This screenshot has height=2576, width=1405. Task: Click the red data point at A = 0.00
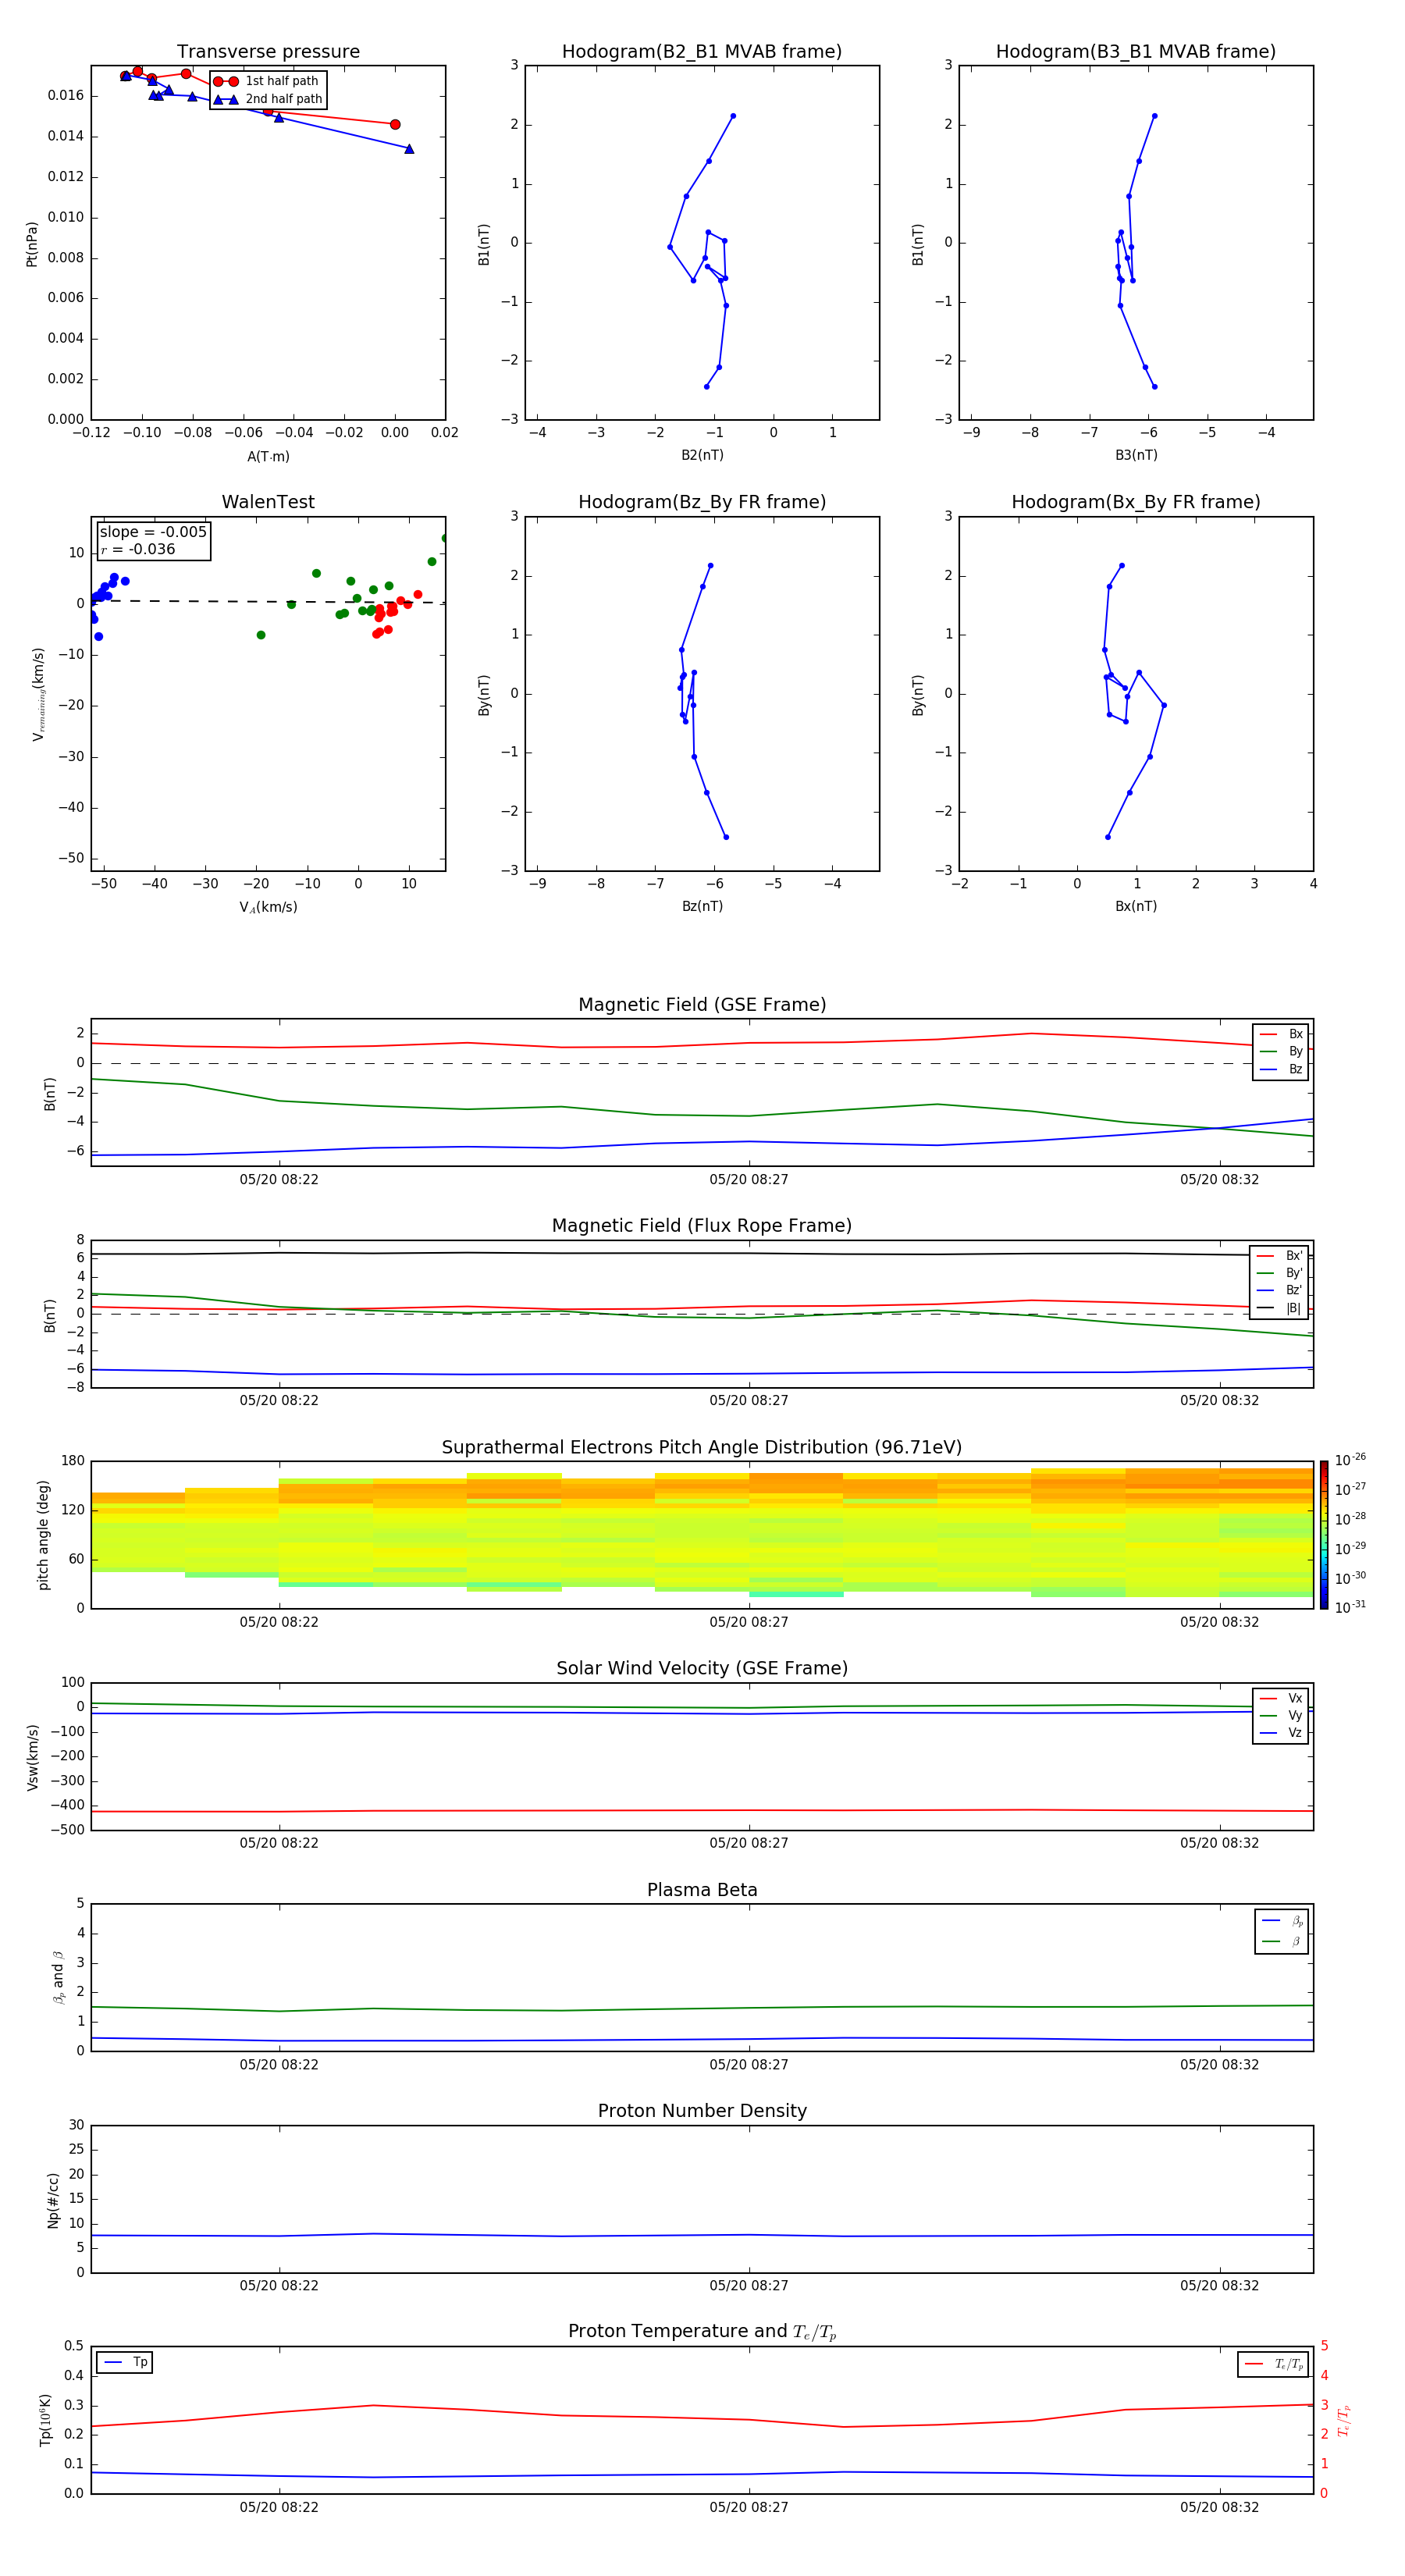[395, 125]
